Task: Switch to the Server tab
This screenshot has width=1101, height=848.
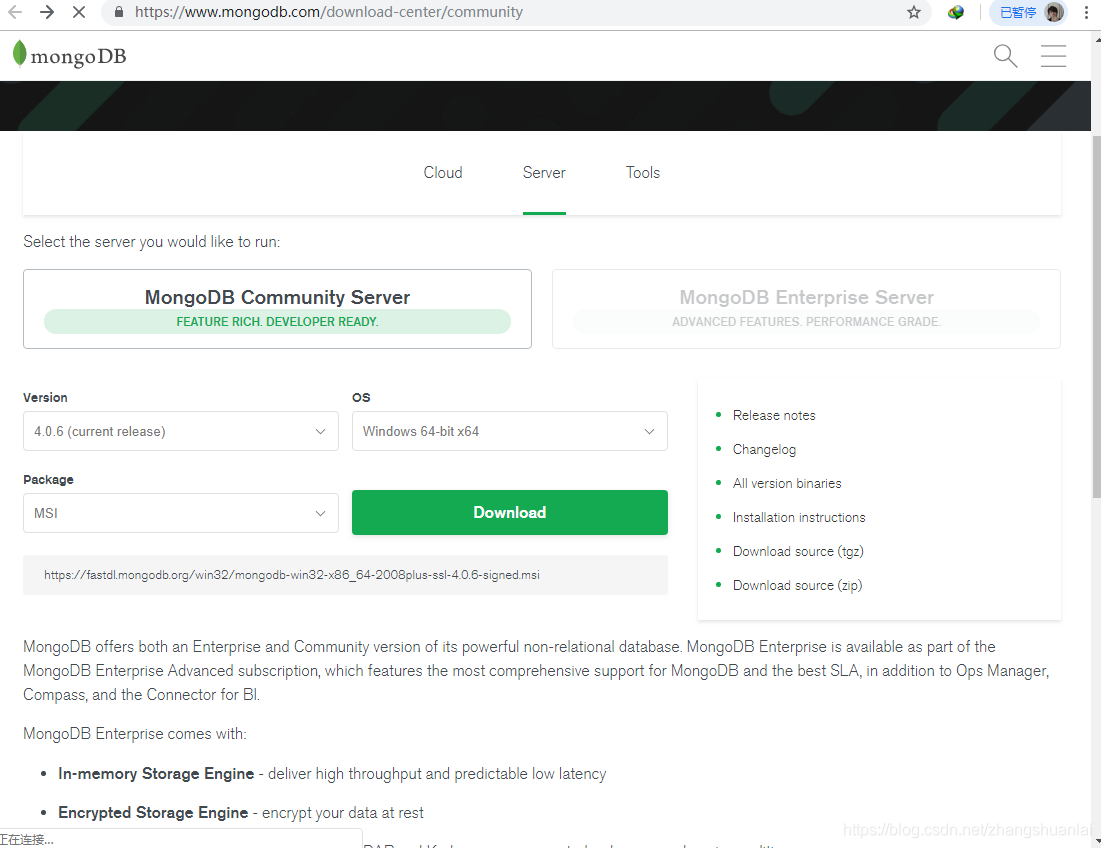Action: 544,173
